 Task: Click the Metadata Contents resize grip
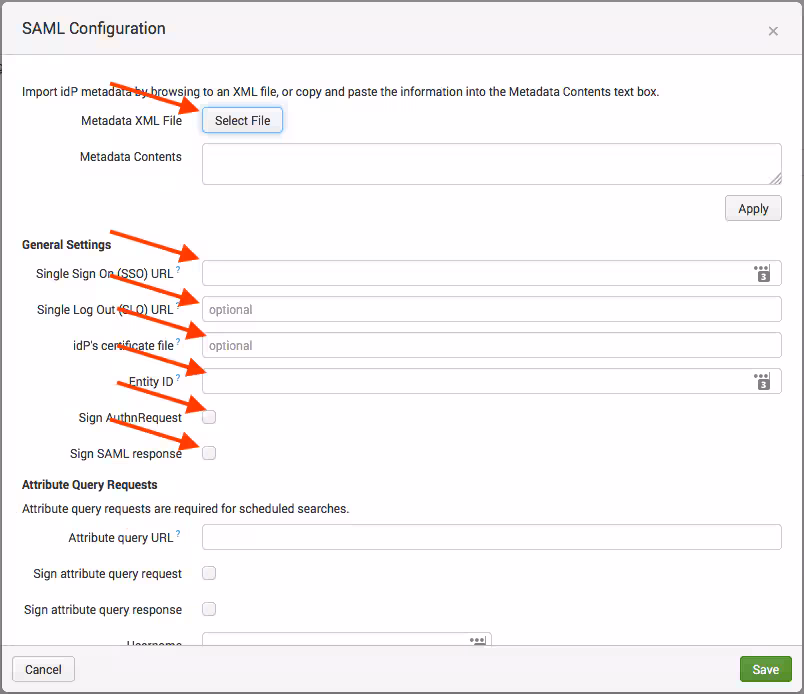click(776, 180)
